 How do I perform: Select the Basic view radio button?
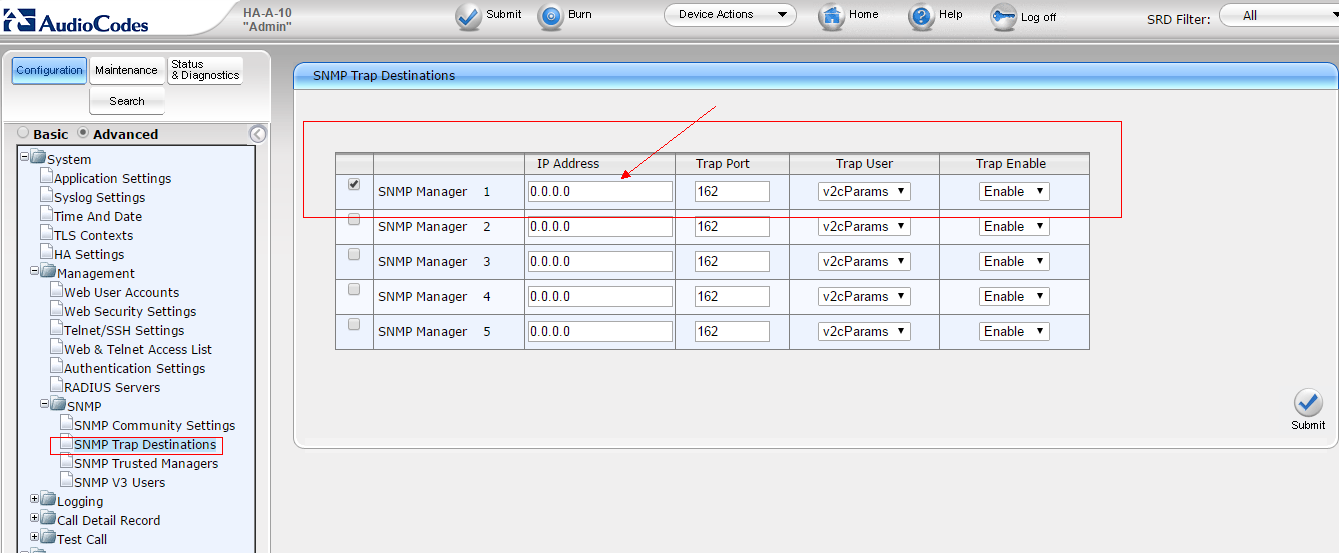pyautogui.click(x=24, y=133)
